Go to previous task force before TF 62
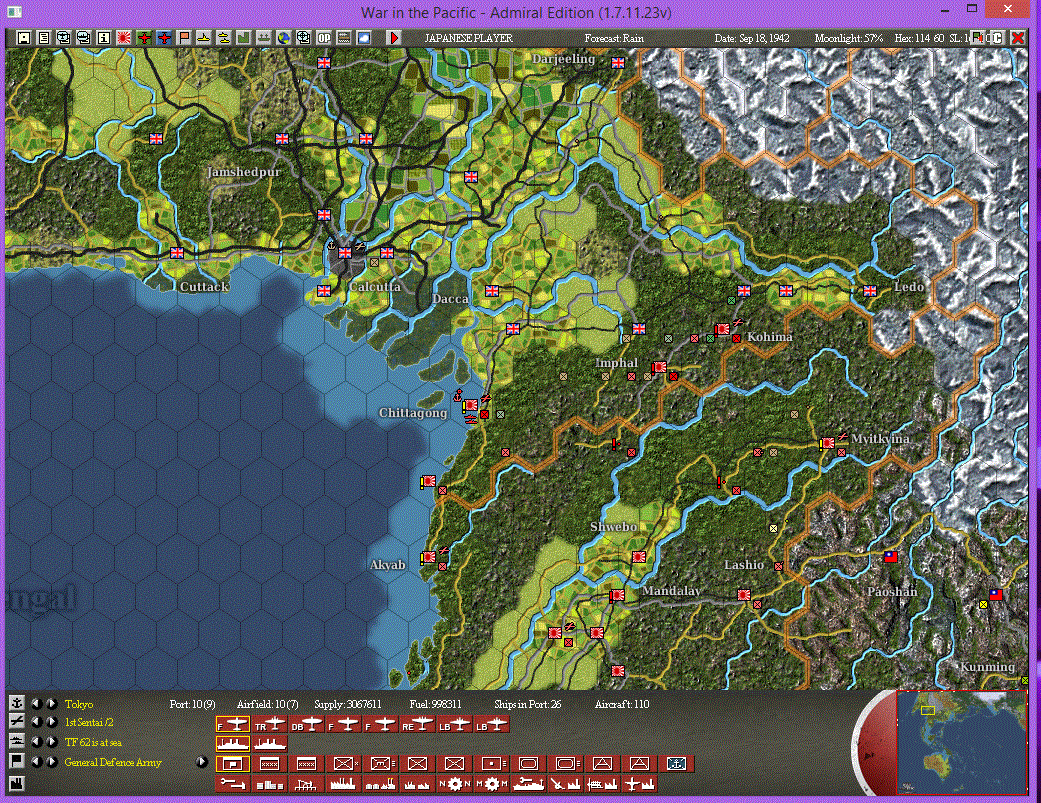Image resolution: width=1041 pixels, height=803 pixels. 37,741
